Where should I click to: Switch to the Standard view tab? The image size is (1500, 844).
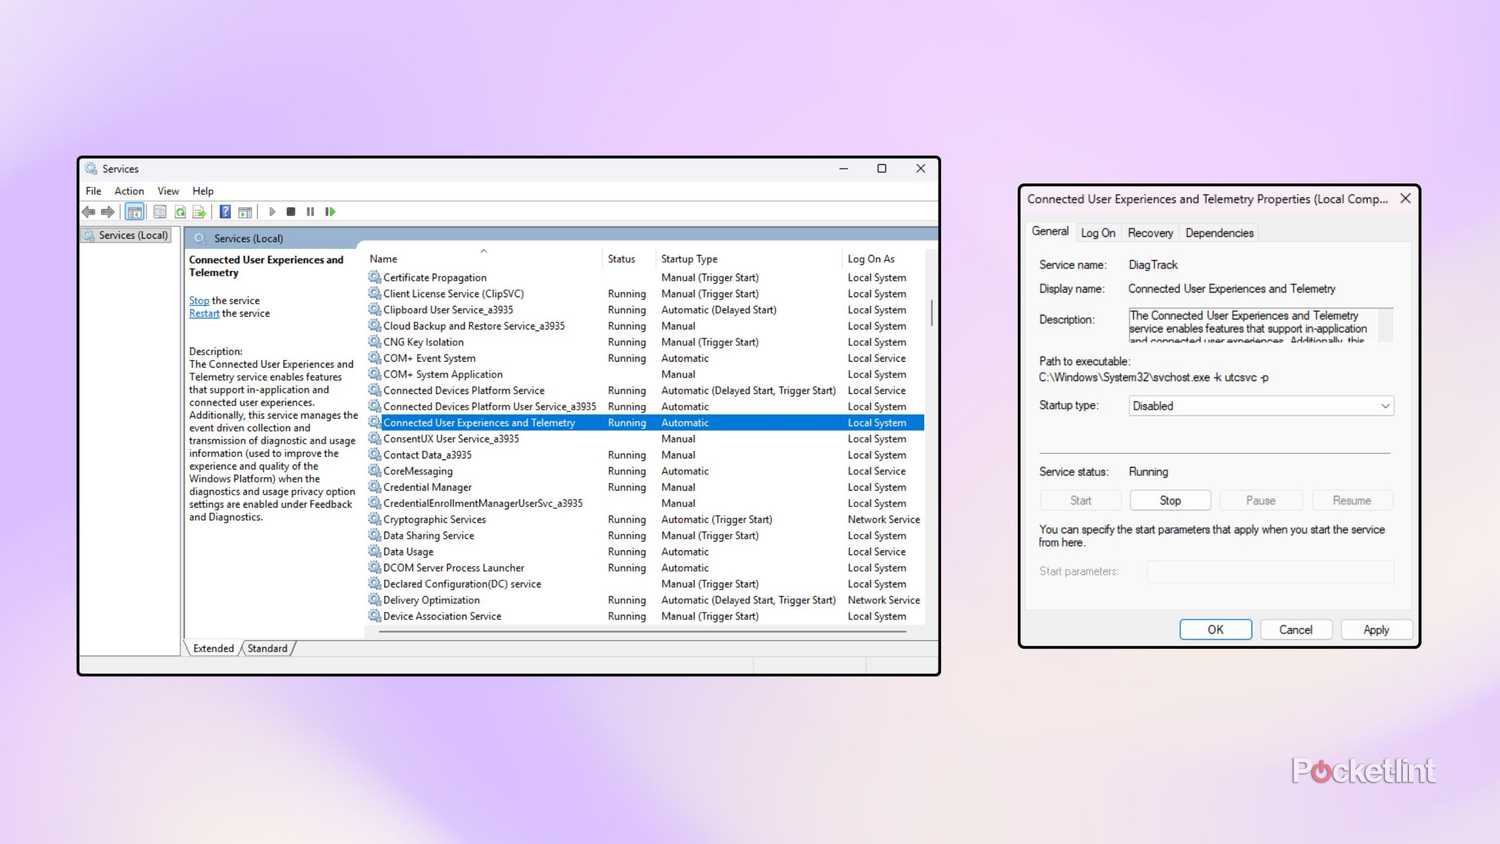[x=267, y=648]
